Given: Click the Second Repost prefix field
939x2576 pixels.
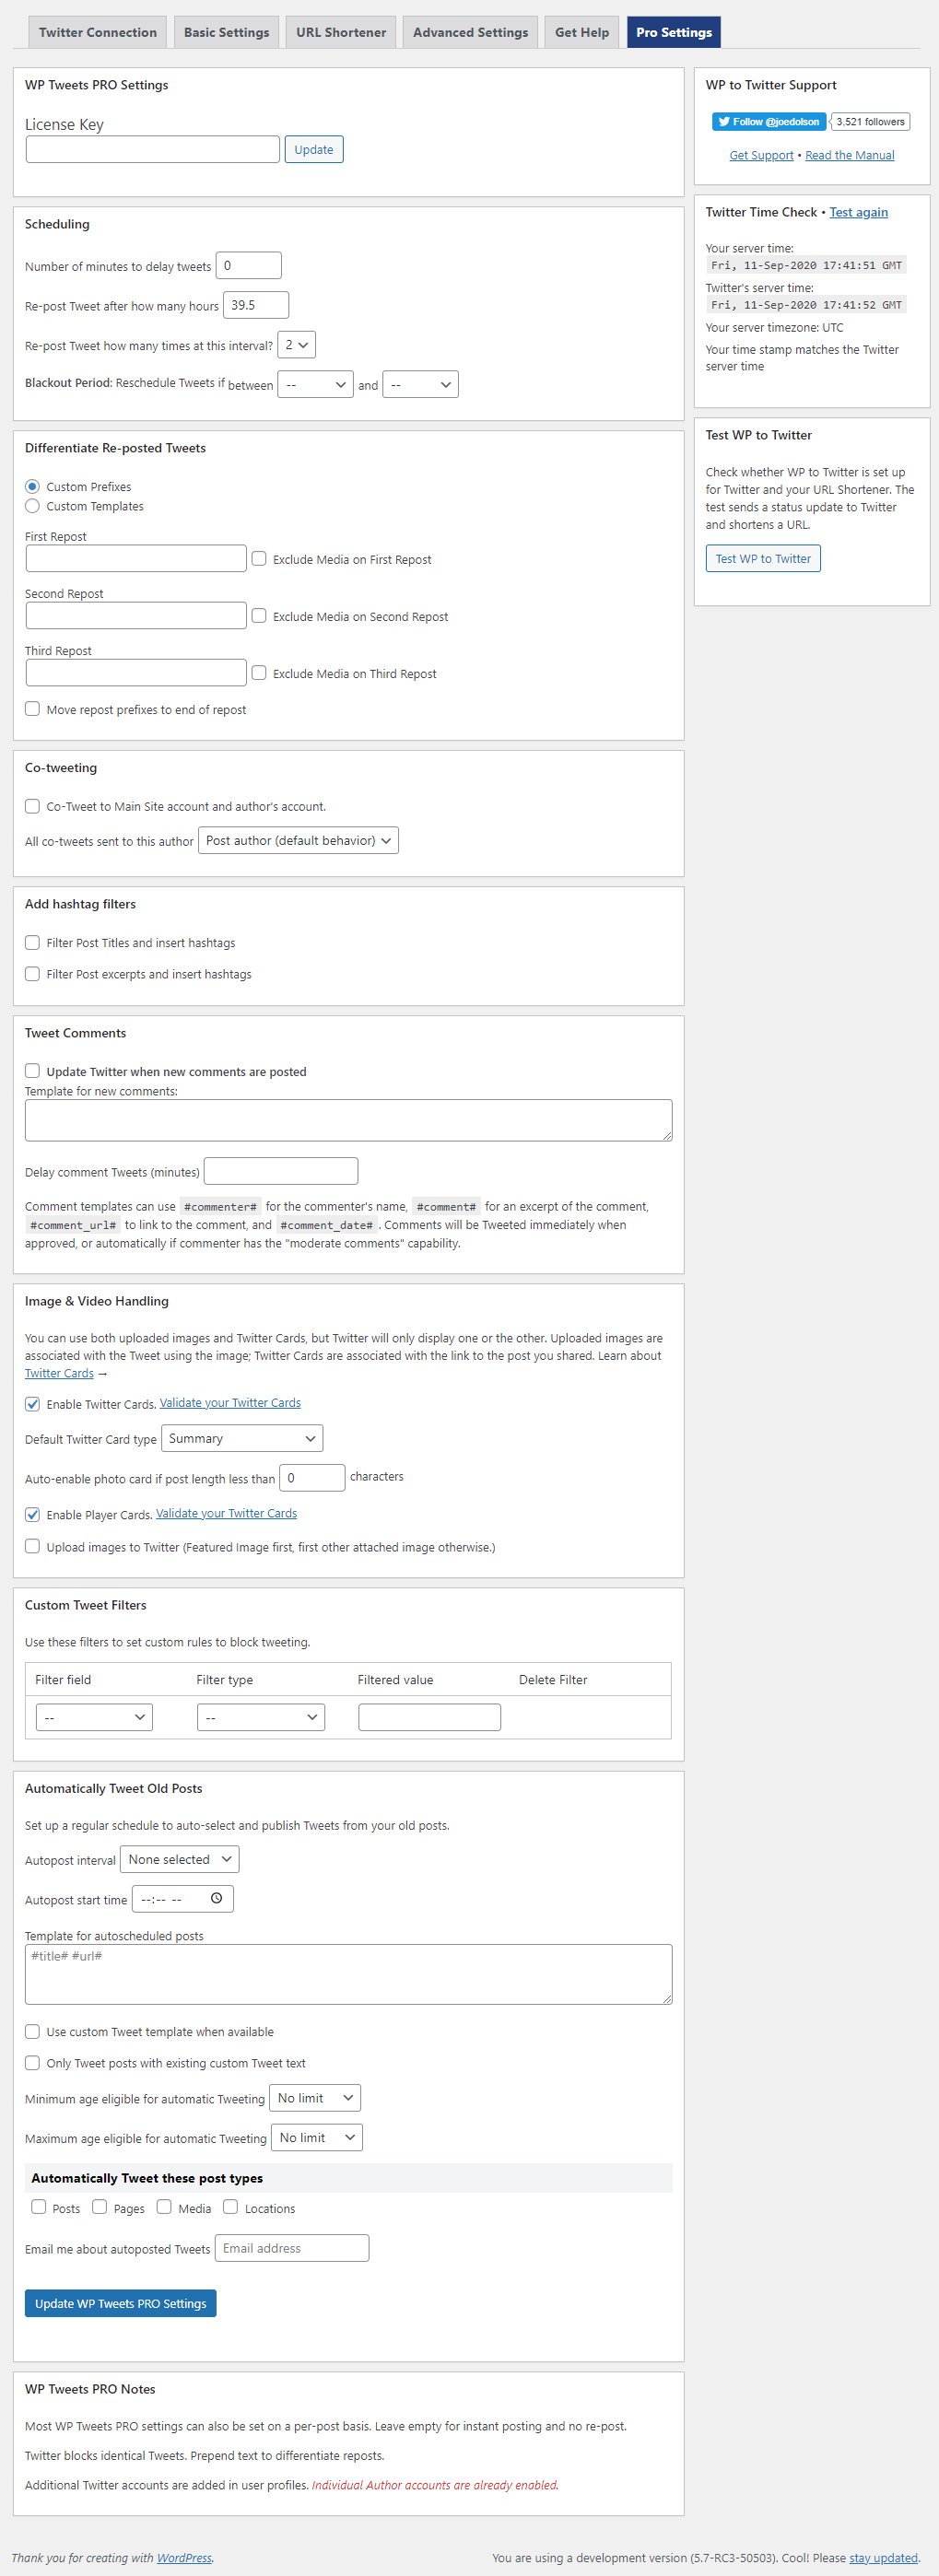Looking at the screenshot, I should click(136, 615).
